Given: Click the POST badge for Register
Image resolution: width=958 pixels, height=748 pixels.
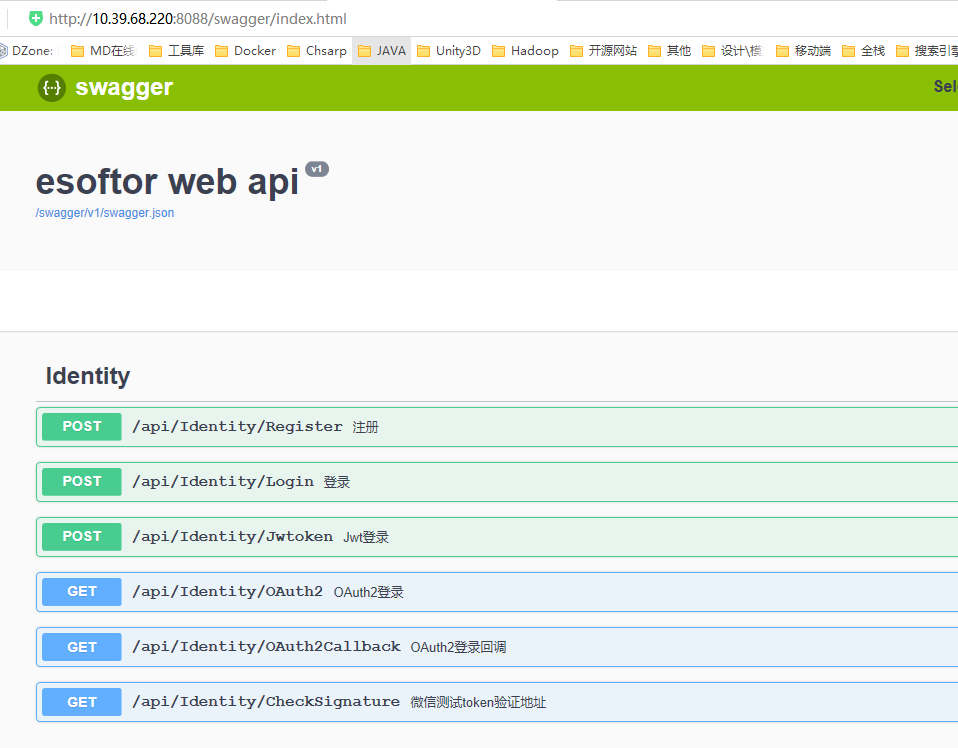Looking at the screenshot, I should 82,427.
